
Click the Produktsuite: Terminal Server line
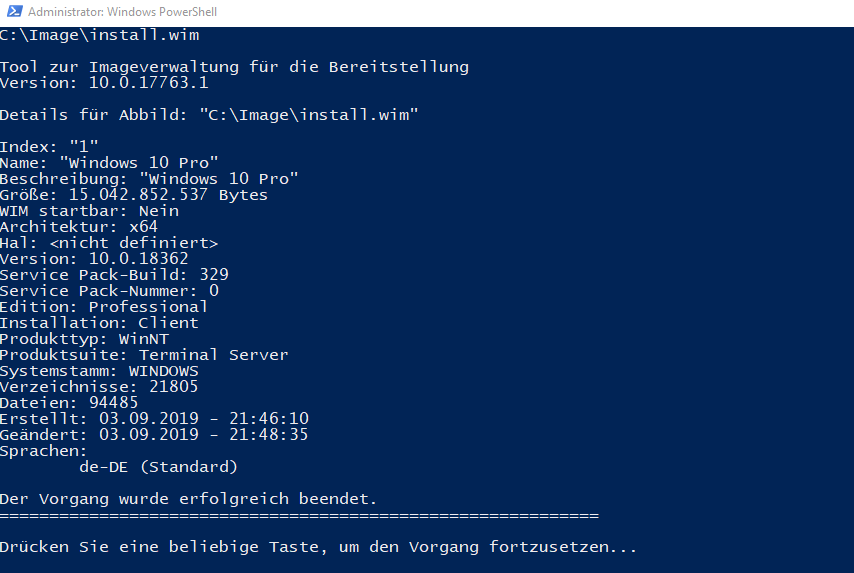pyautogui.click(x=144, y=355)
